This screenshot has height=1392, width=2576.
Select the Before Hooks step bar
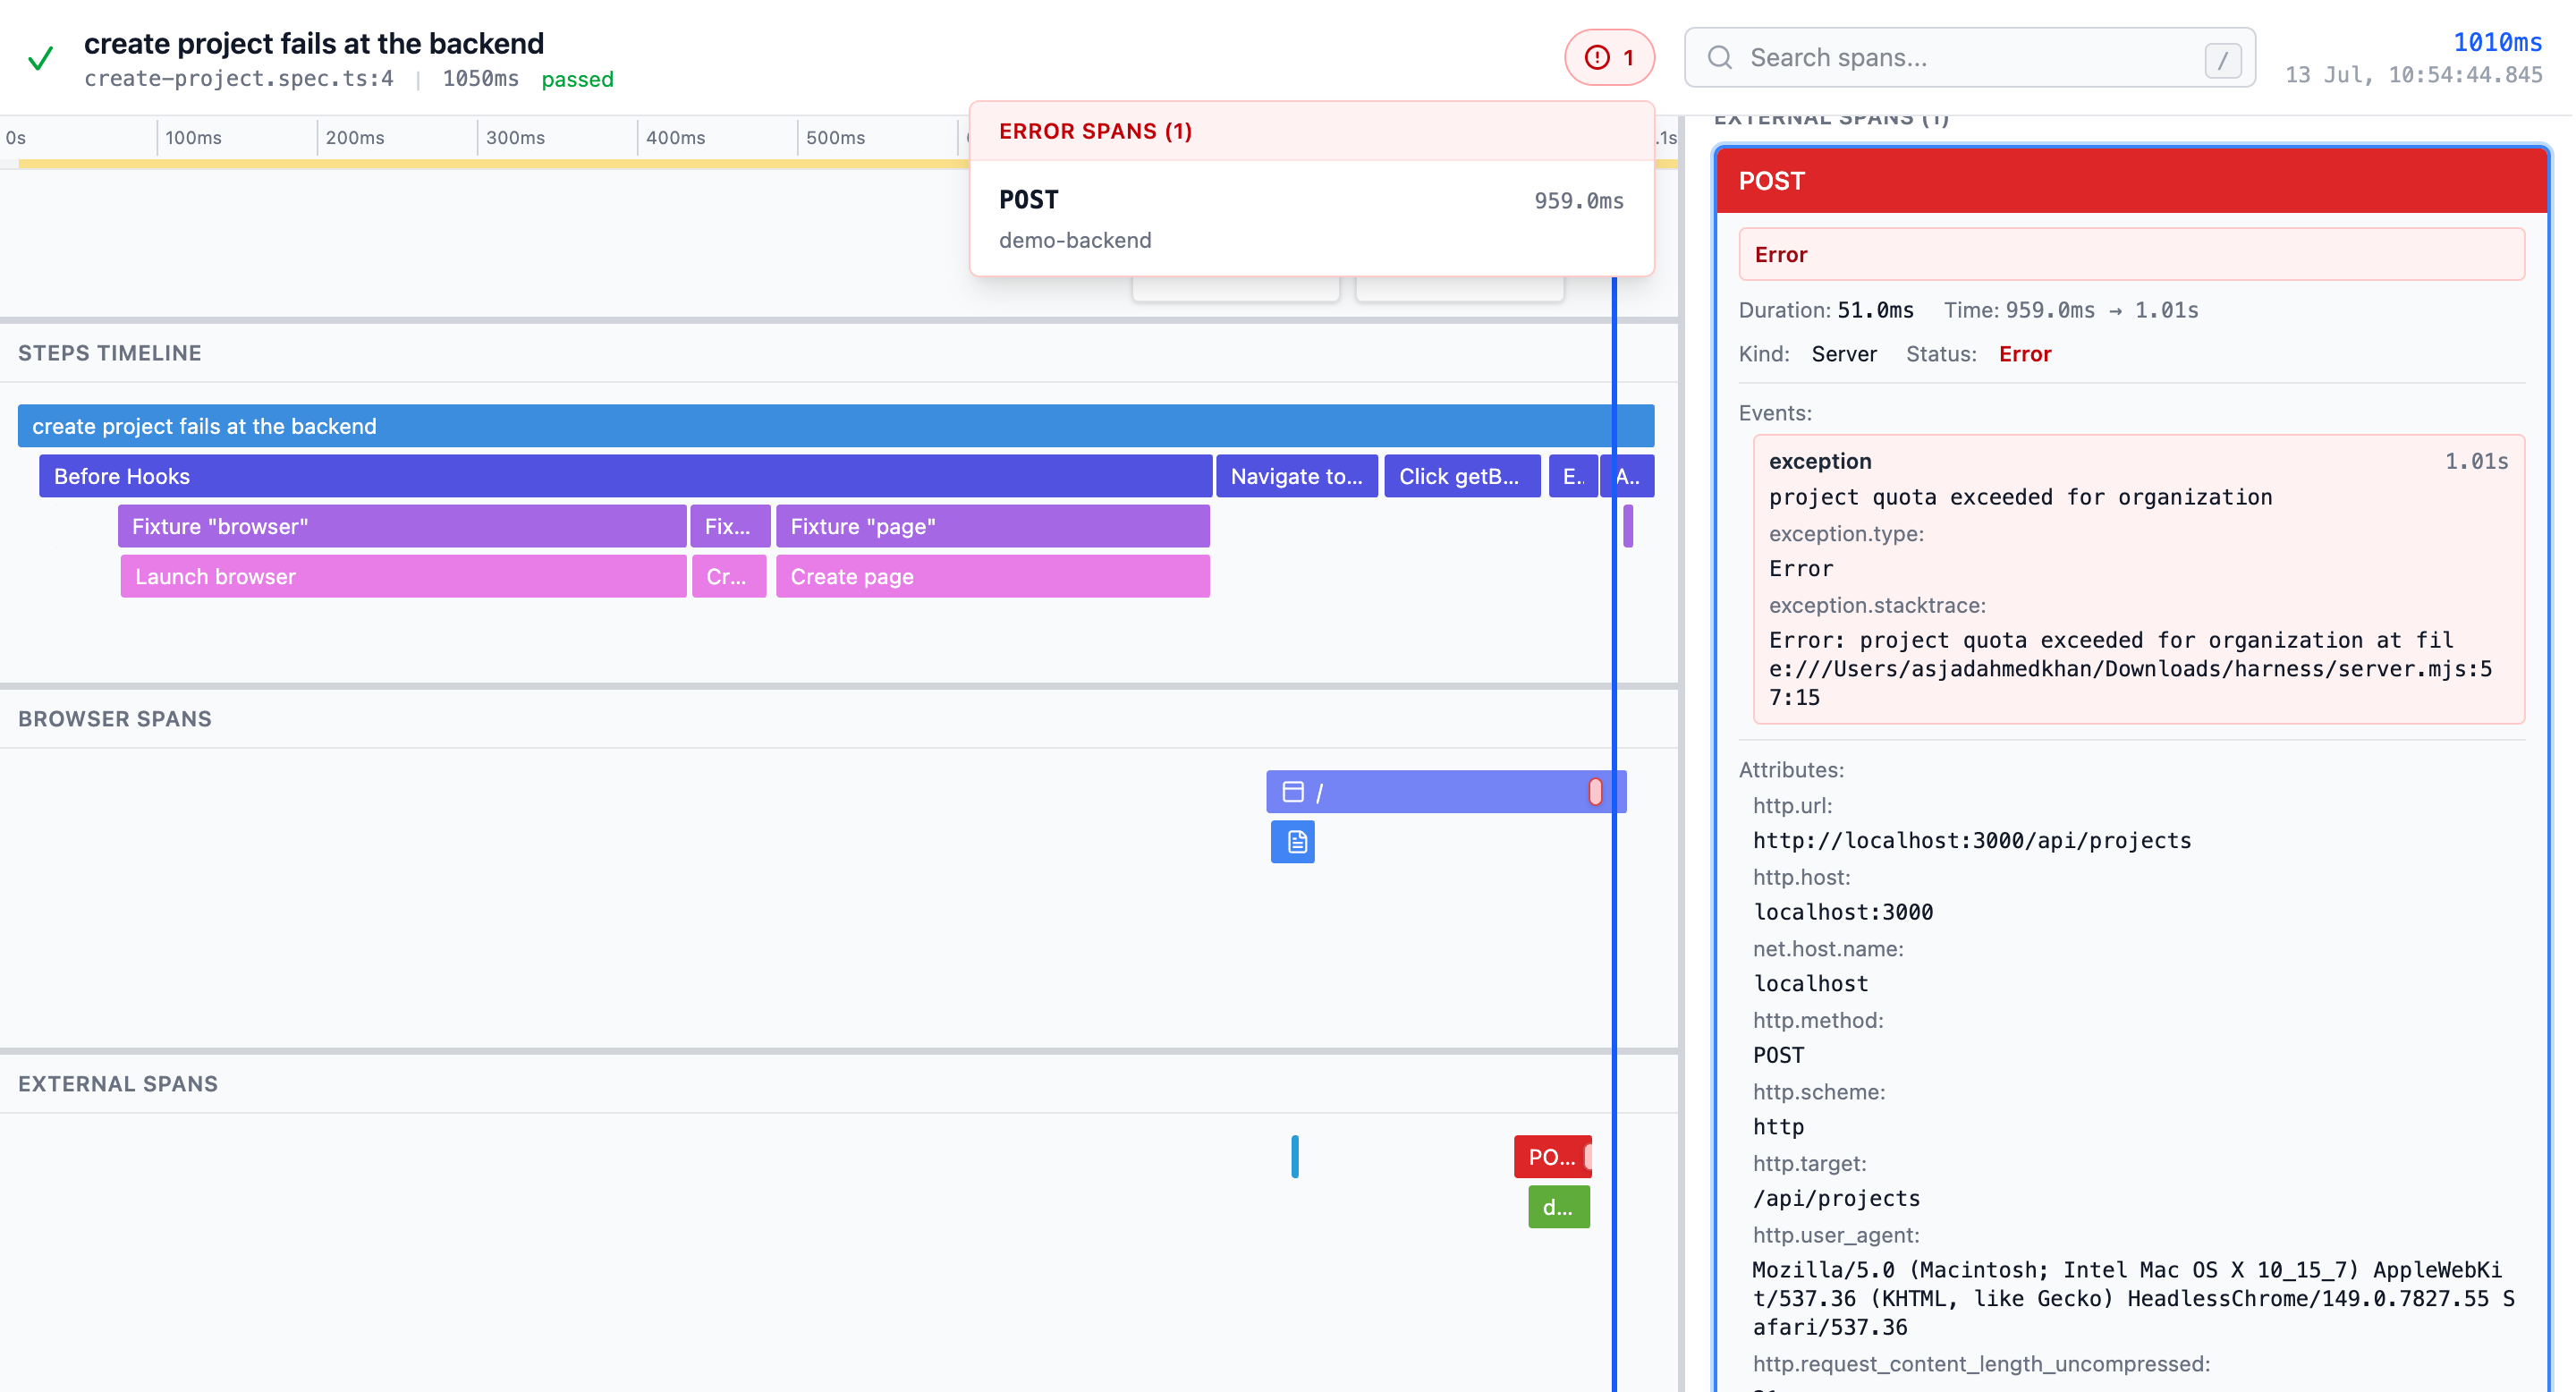(x=625, y=476)
